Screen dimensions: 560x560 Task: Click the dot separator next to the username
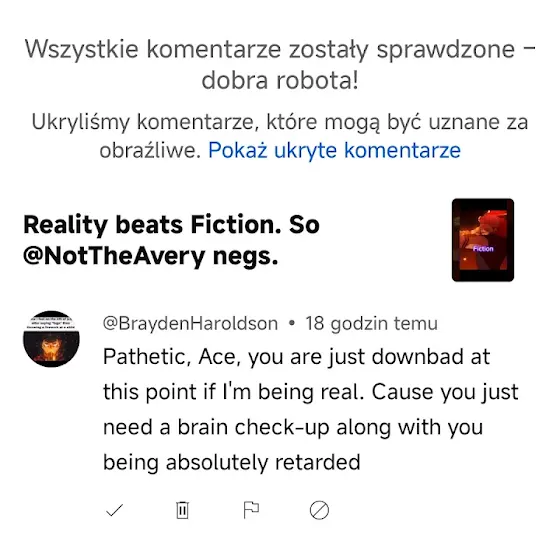[x=292, y=324]
